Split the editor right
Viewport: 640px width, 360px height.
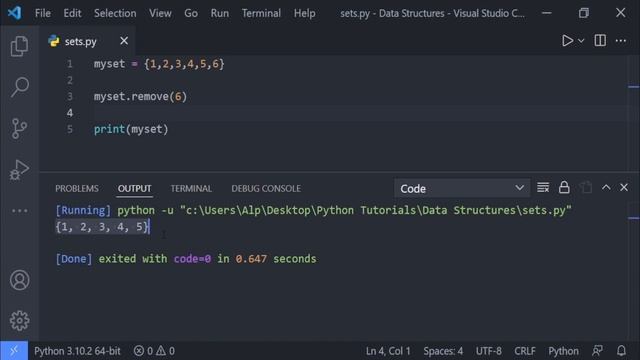(x=600, y=40)
